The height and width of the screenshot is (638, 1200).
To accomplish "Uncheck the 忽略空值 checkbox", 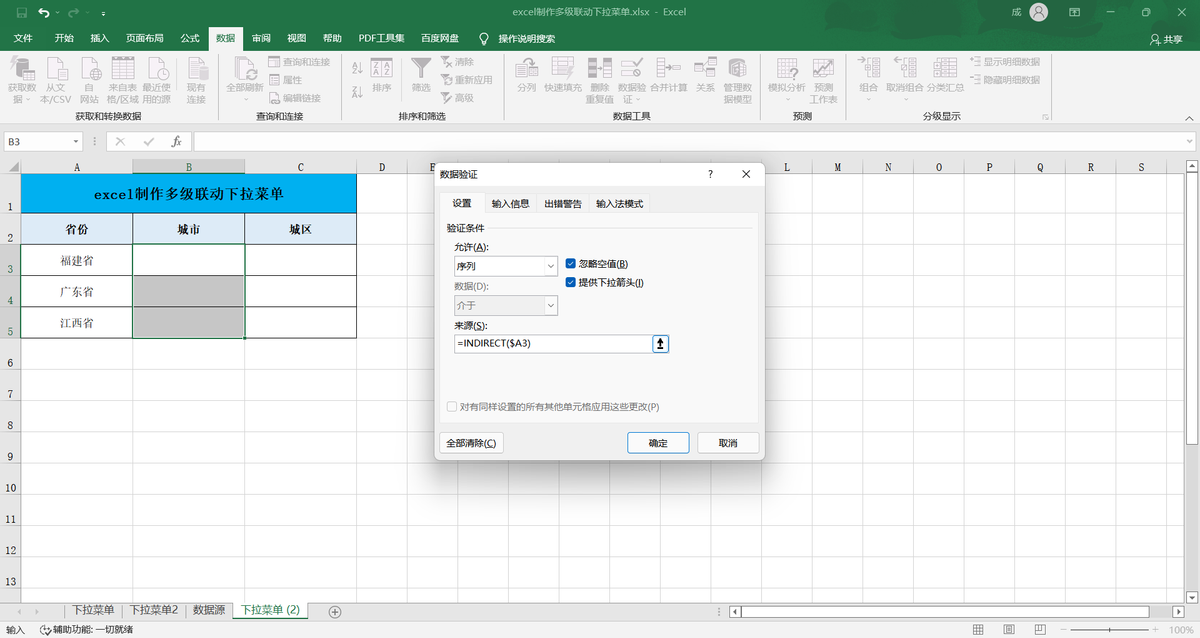I will point(571,264).
